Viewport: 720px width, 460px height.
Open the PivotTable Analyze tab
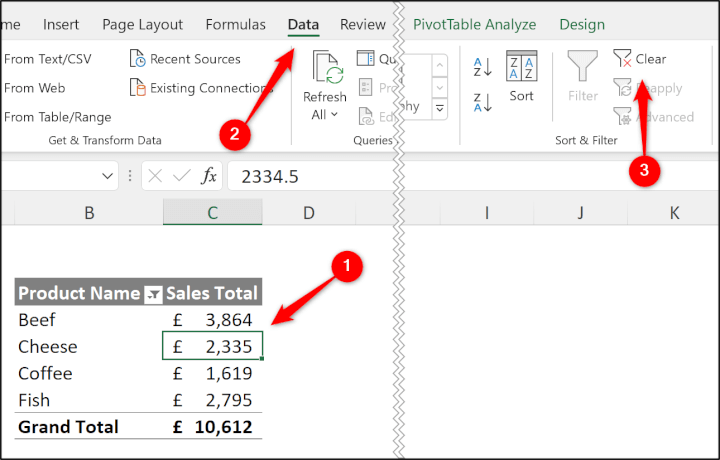(x=474, y=24)
